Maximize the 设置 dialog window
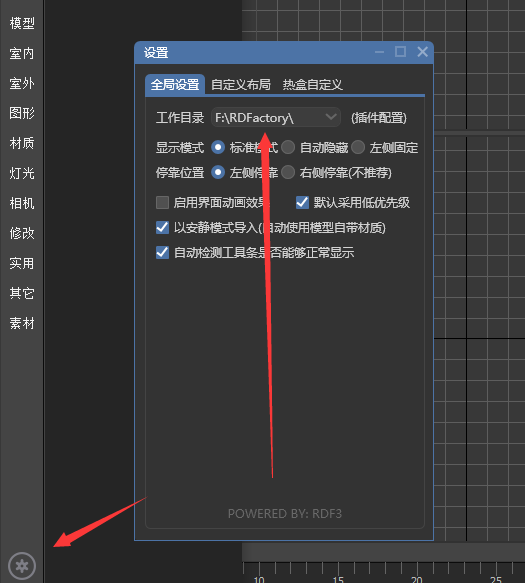 tap(400, 52)
